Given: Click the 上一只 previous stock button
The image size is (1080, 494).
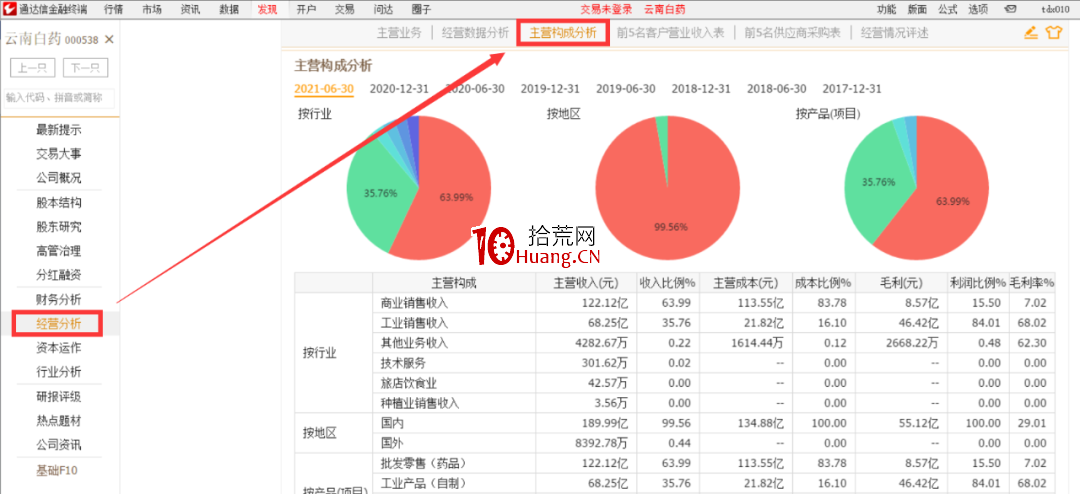Looking at the screenshot, I should (x=32, y=68).
